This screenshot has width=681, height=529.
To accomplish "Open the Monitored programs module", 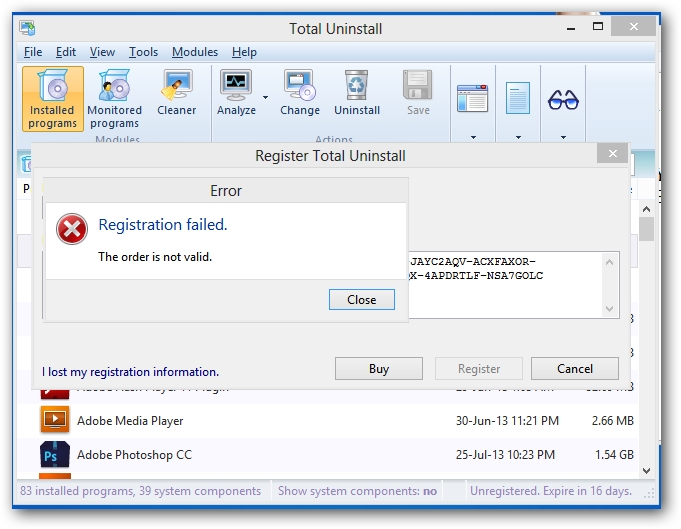I will (115, 99).
